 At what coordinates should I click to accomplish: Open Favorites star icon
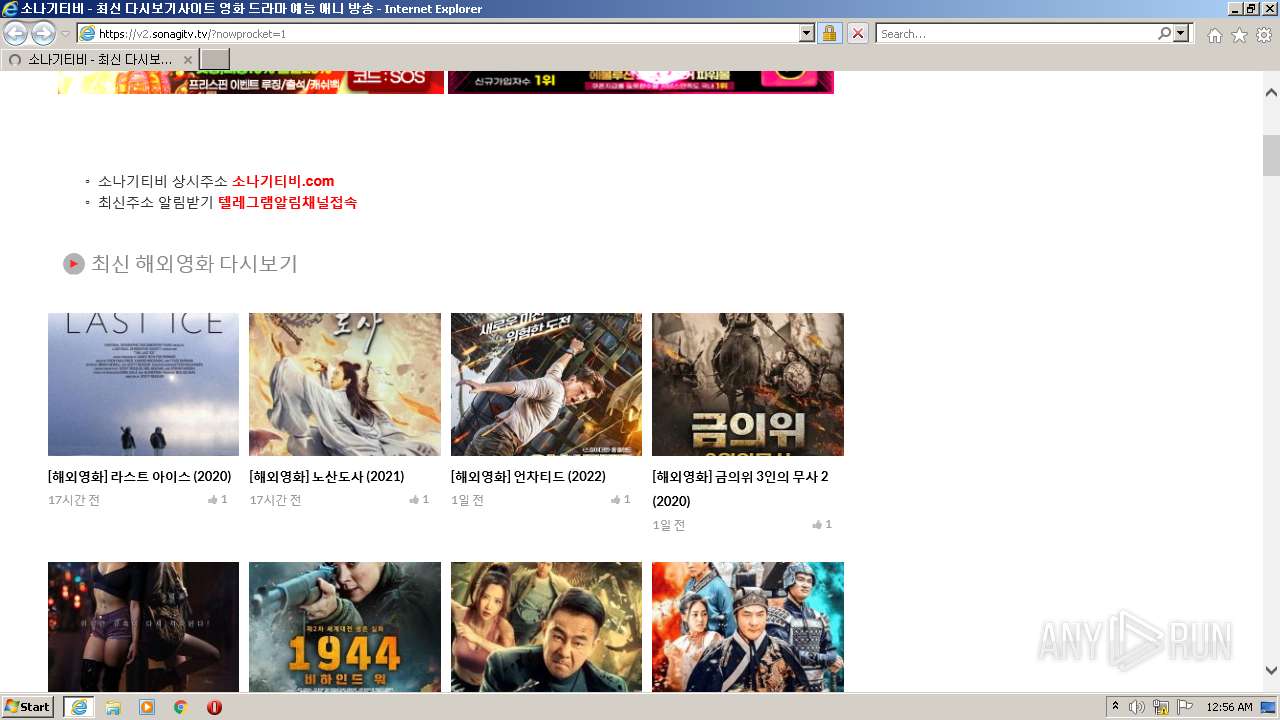(x=1239, y=35)
